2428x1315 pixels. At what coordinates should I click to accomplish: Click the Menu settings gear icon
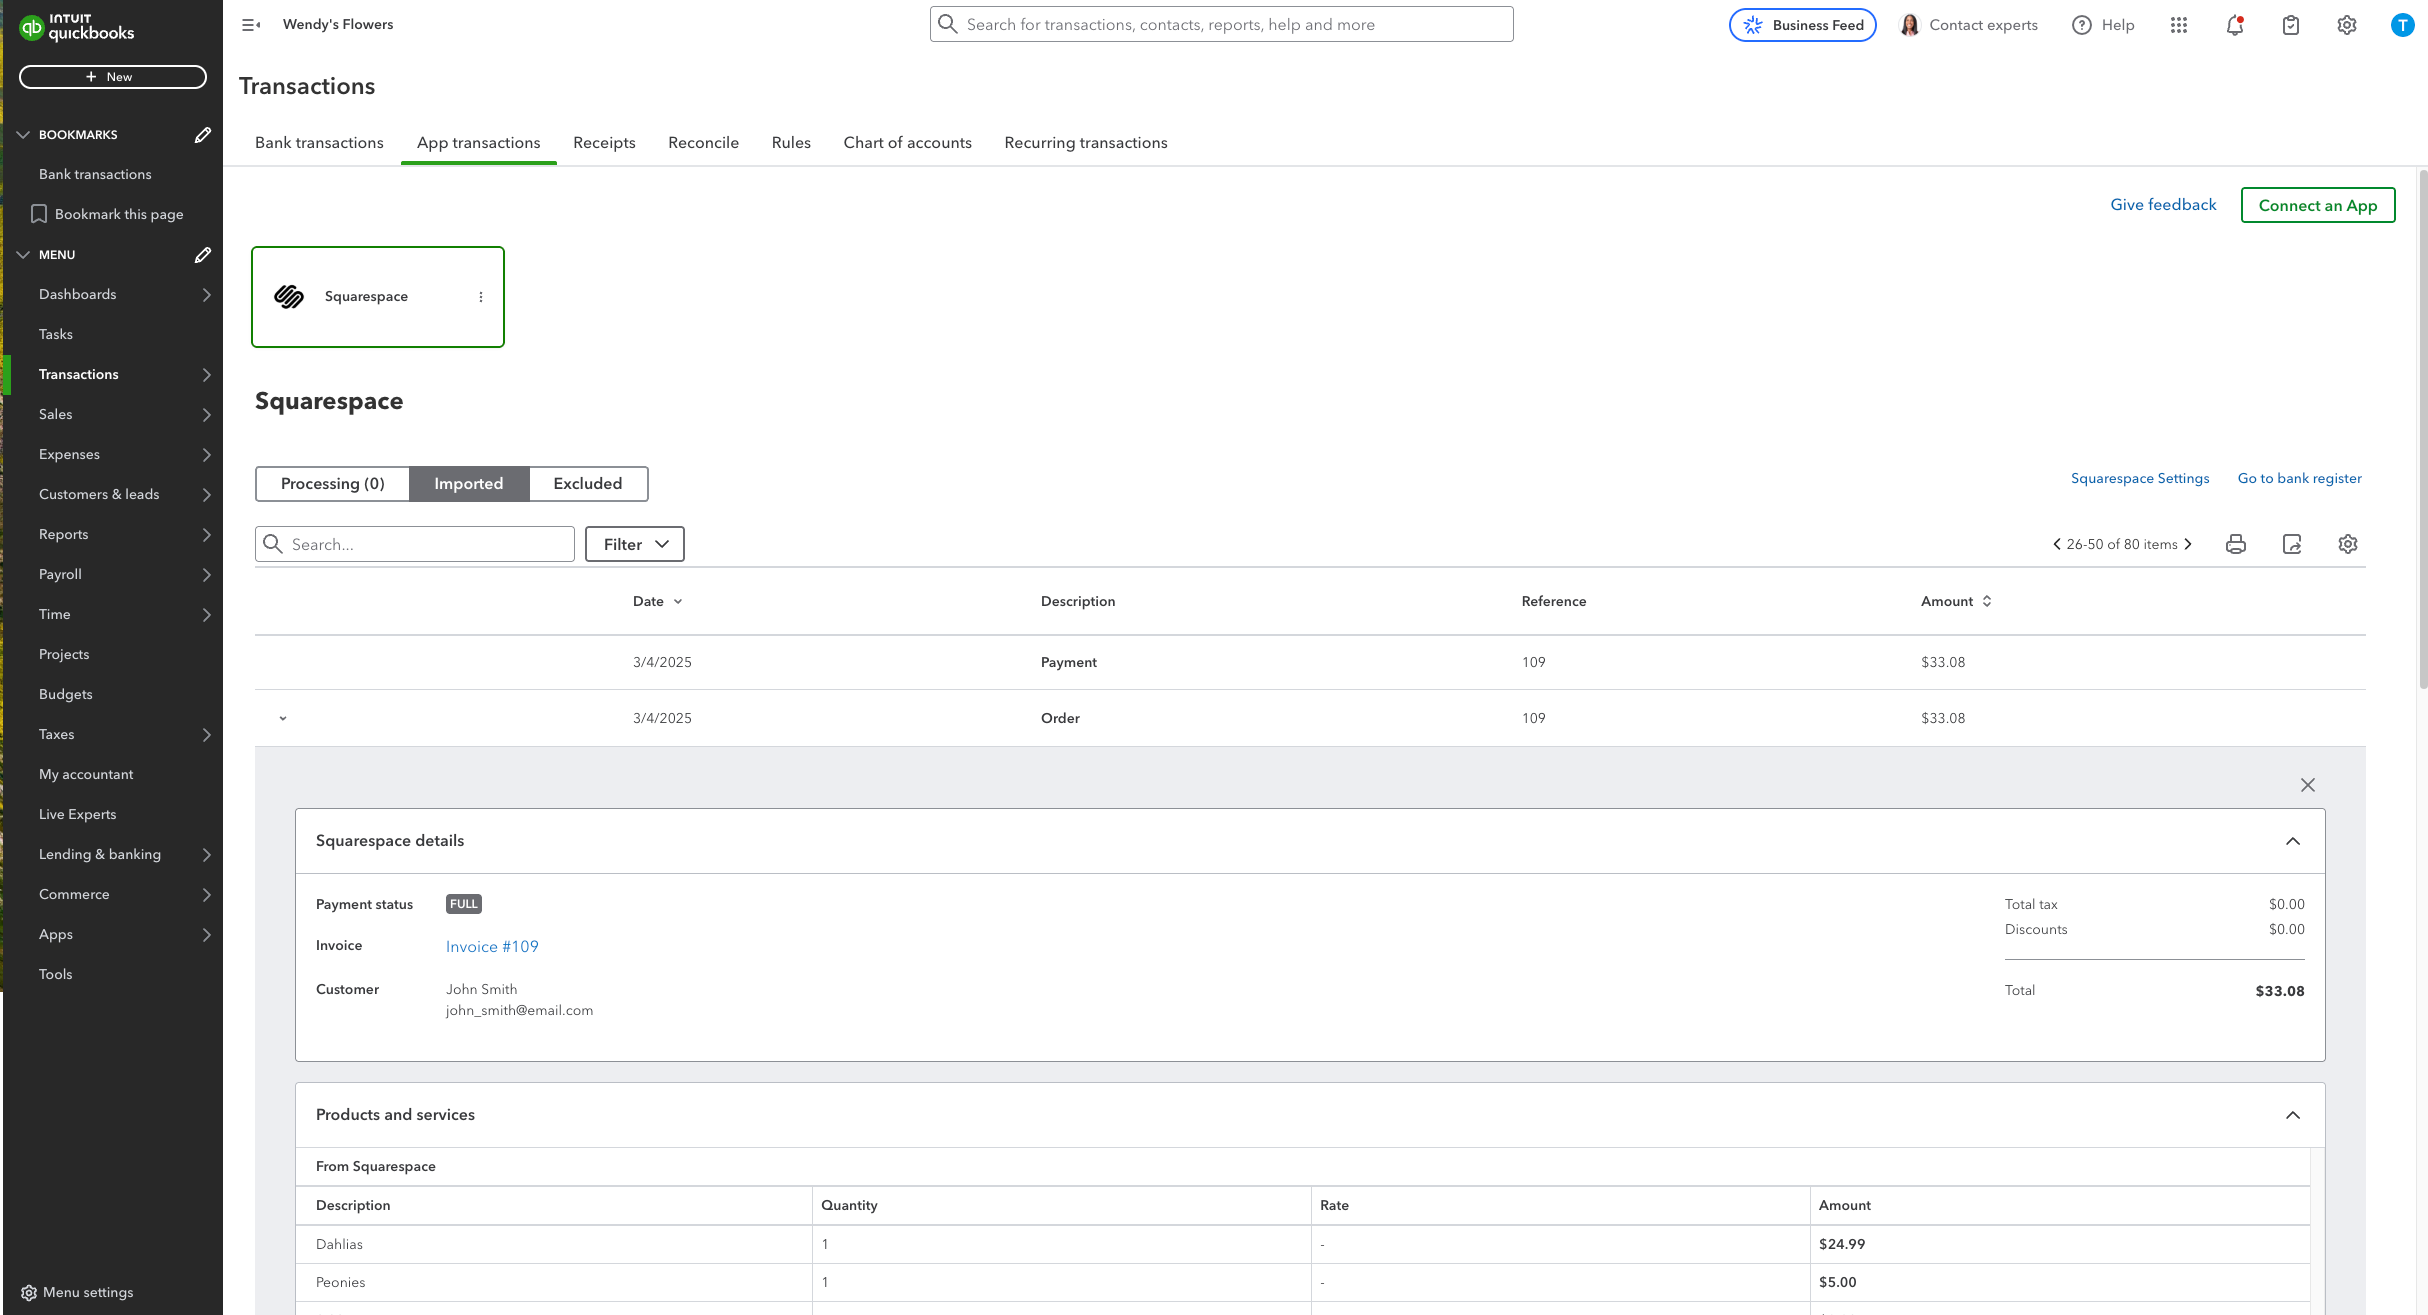point(29,1293)
